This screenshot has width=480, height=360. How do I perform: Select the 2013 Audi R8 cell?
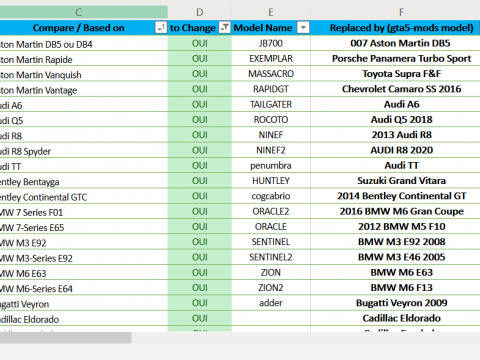pos(395,135)
